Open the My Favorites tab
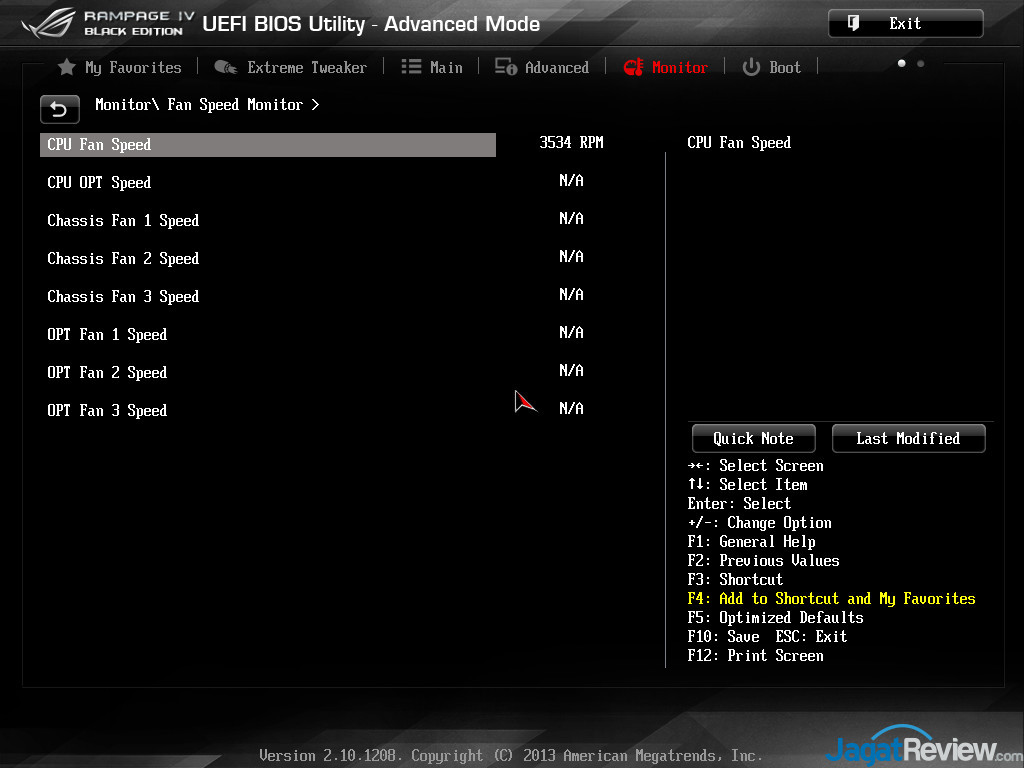This screenshot has height=768, width=1024. [120, 67]
